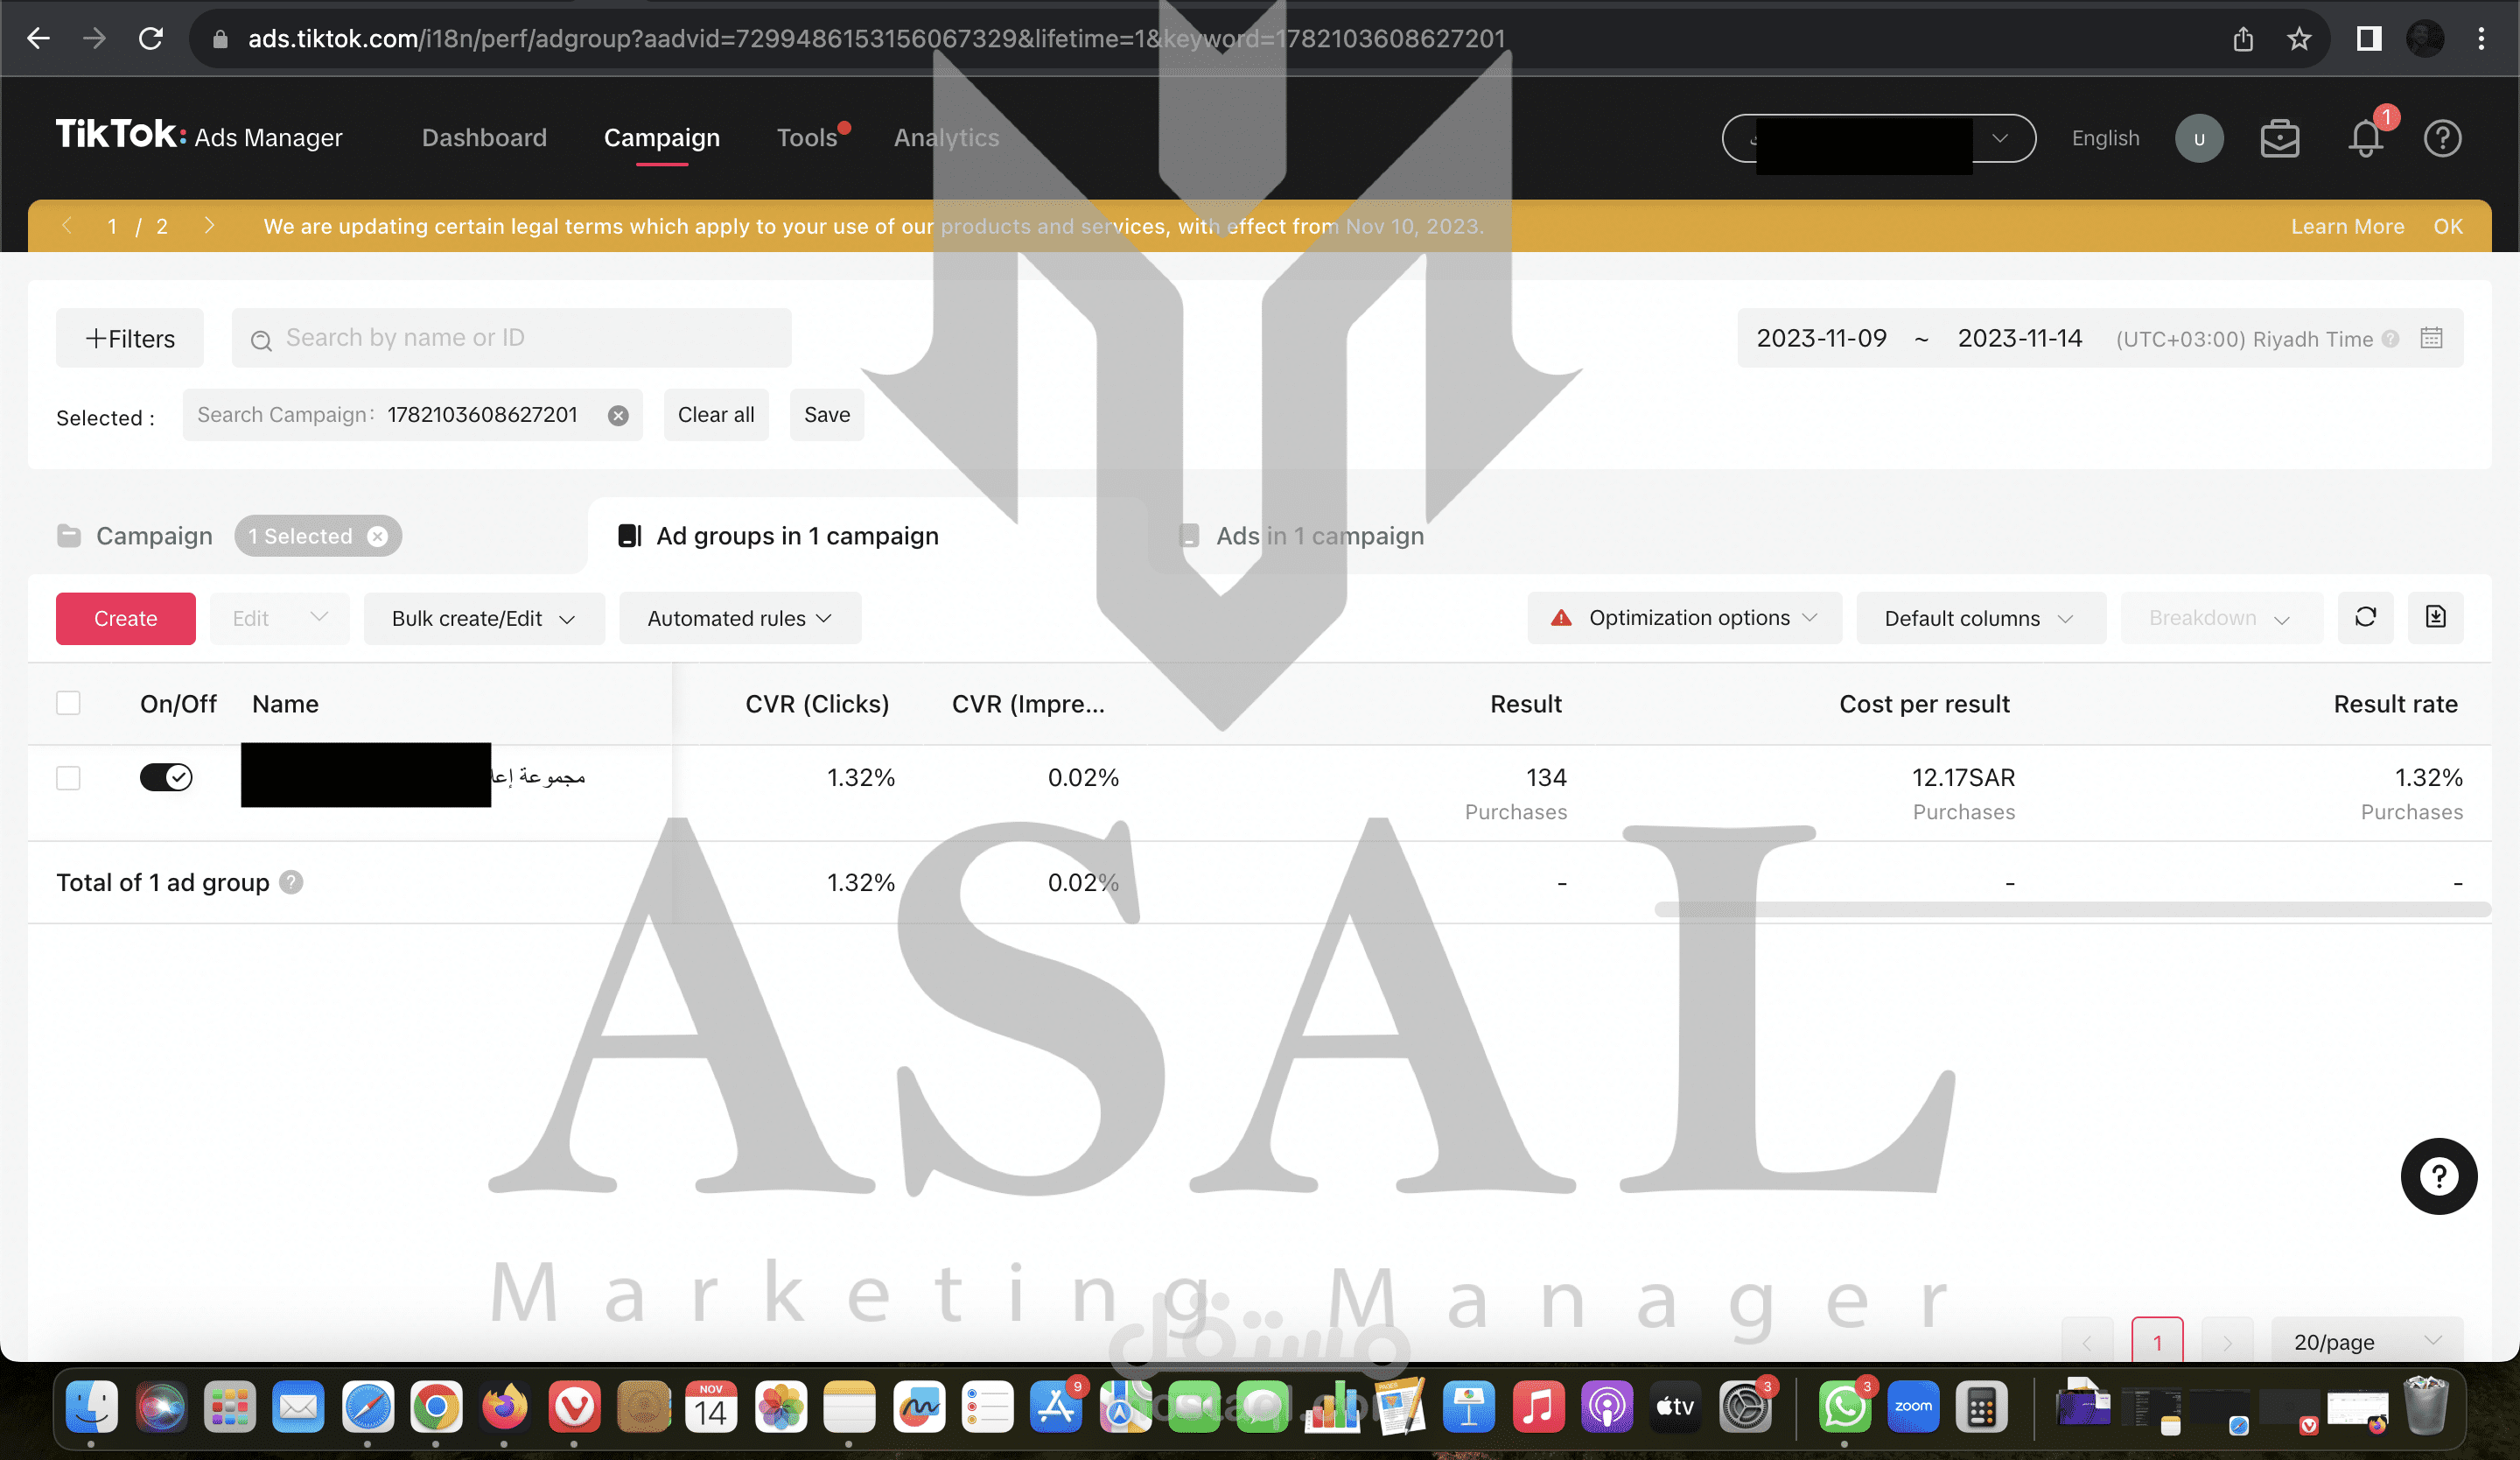Click the floating black help button
Screen dimensions: 2520x1460
click(x=2438, y=1176)
